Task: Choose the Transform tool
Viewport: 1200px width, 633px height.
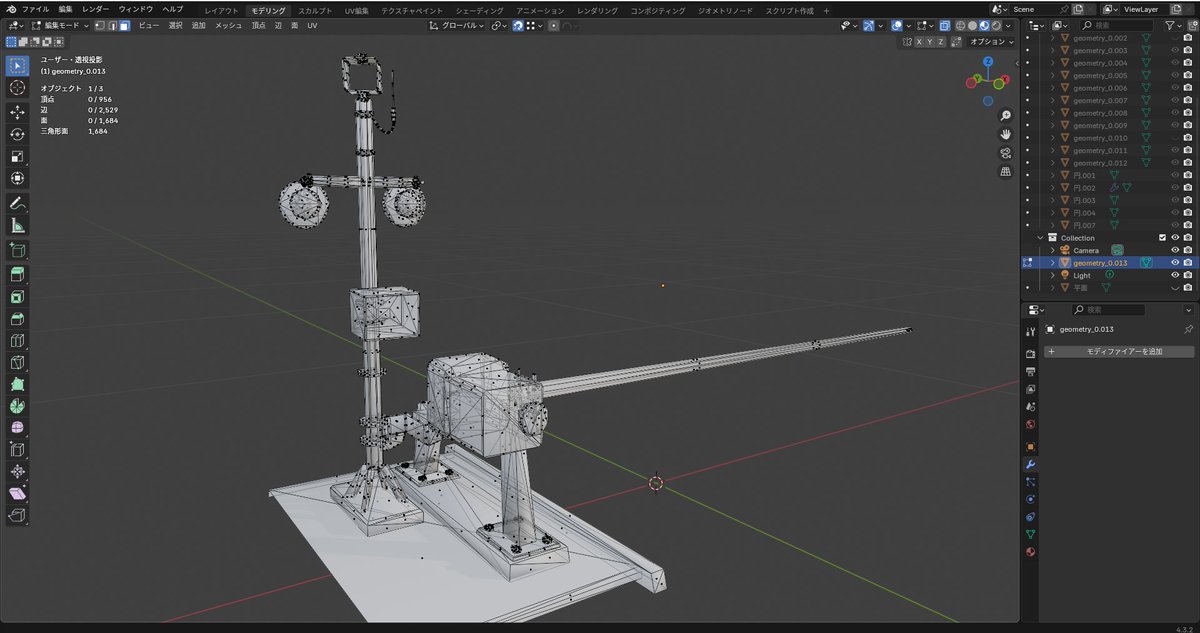Action: pos(17,179)
